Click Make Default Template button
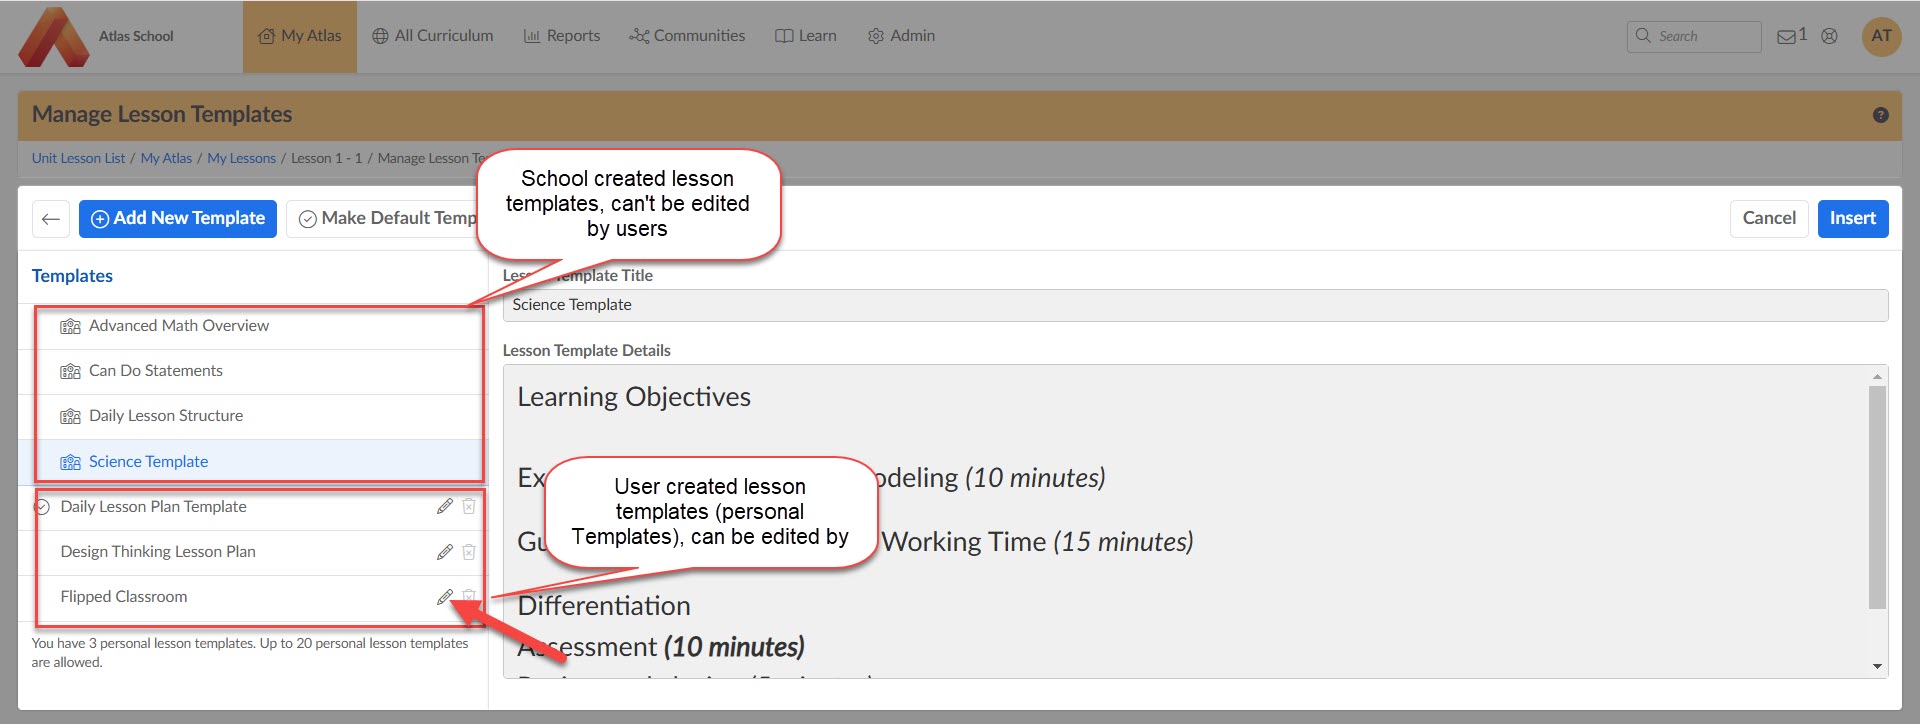Screen dimensions: 1920x724 (383, 219)
